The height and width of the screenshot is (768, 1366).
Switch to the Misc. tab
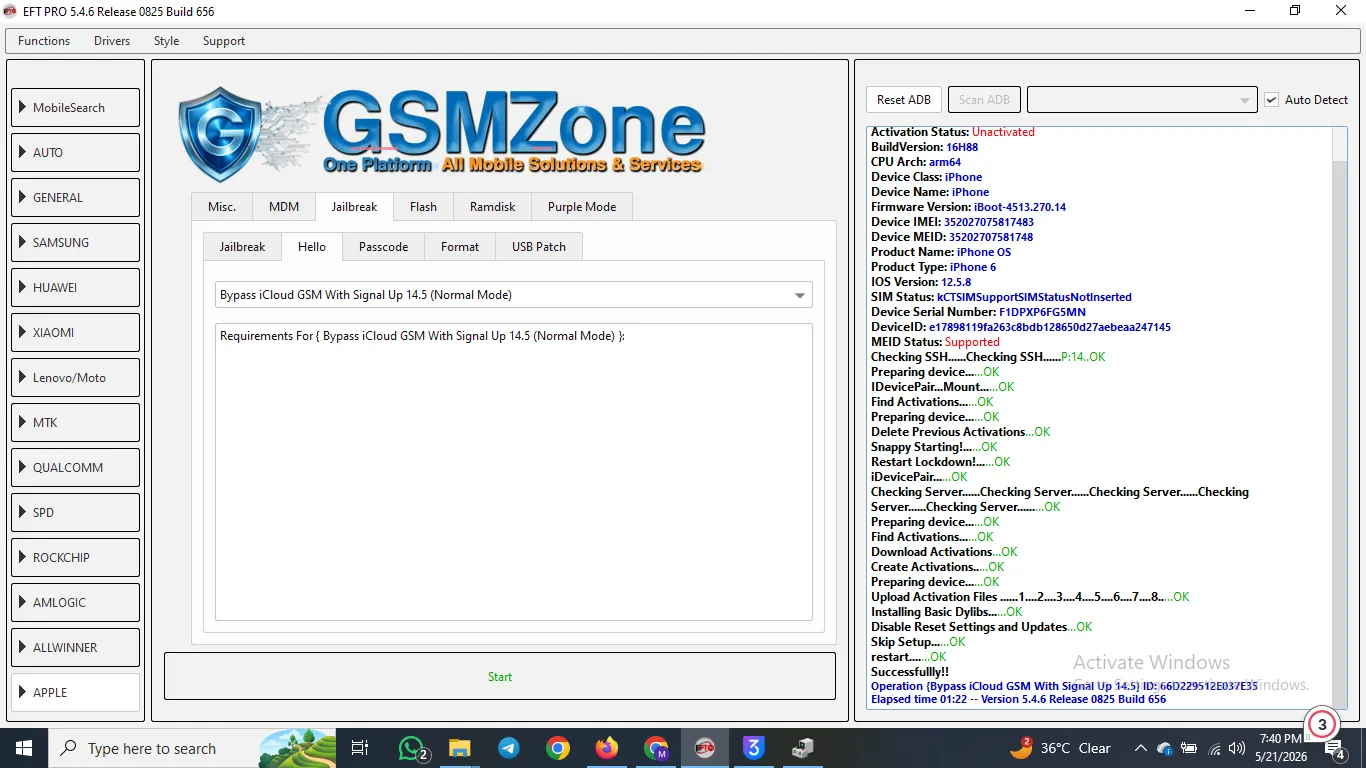click(222, 207)
